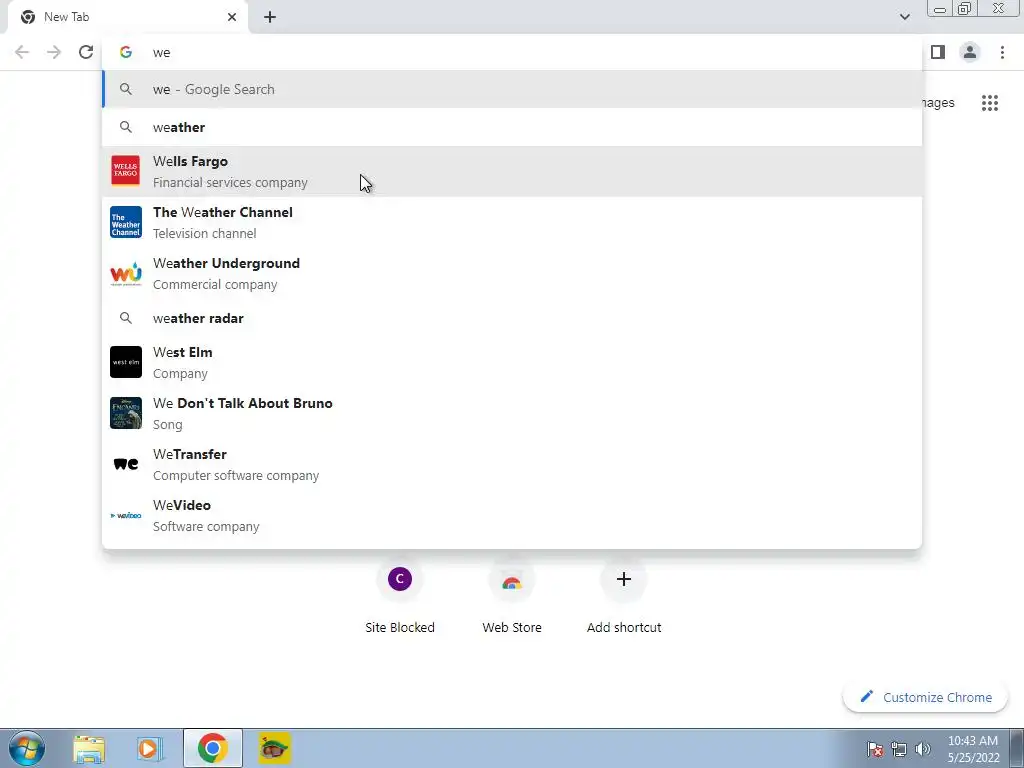This screenshot has width=1024, height=768.
Task: Choose the 'we - Google Search' suggestion
Action: [512, 89]
